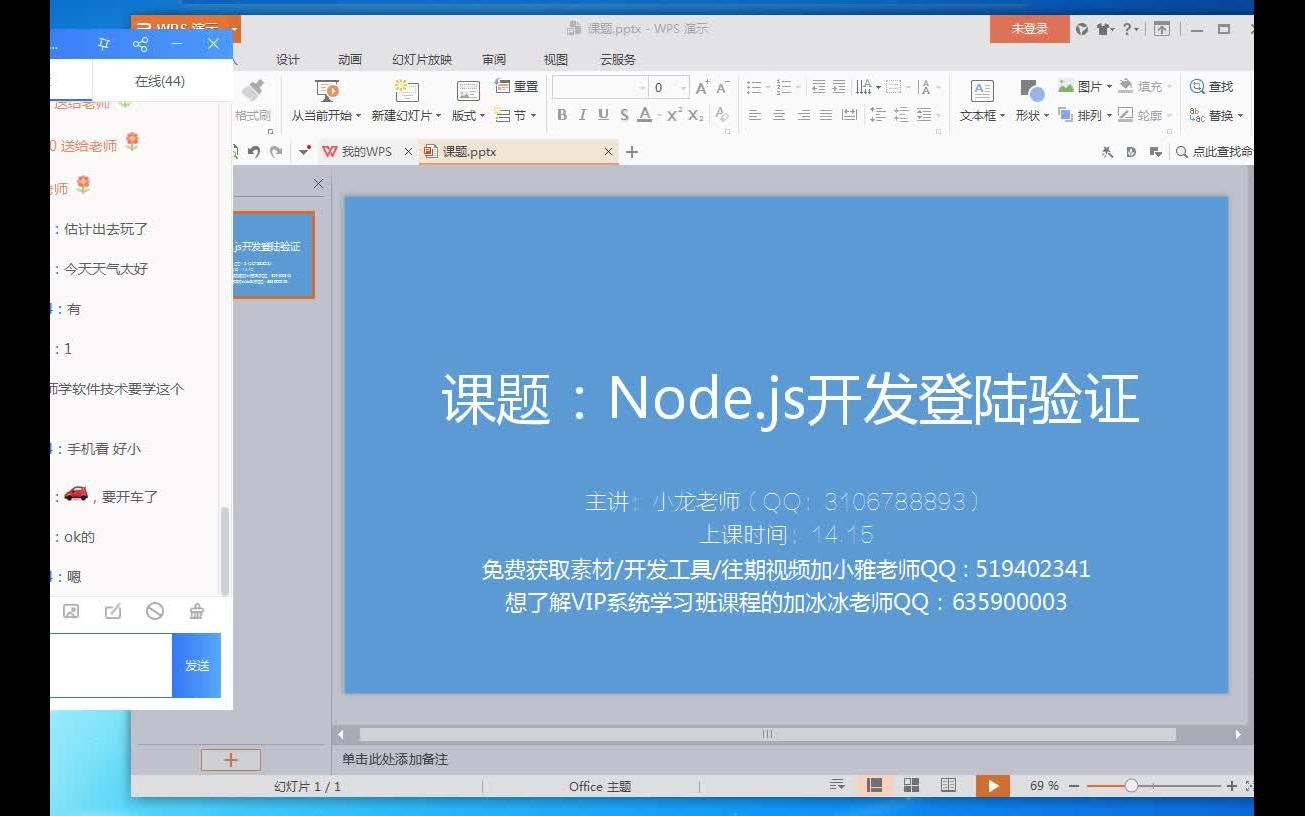Click the Reset (重置) button
The width and height of the screenshot is (1305, 816).
click(x=516, y=87)
